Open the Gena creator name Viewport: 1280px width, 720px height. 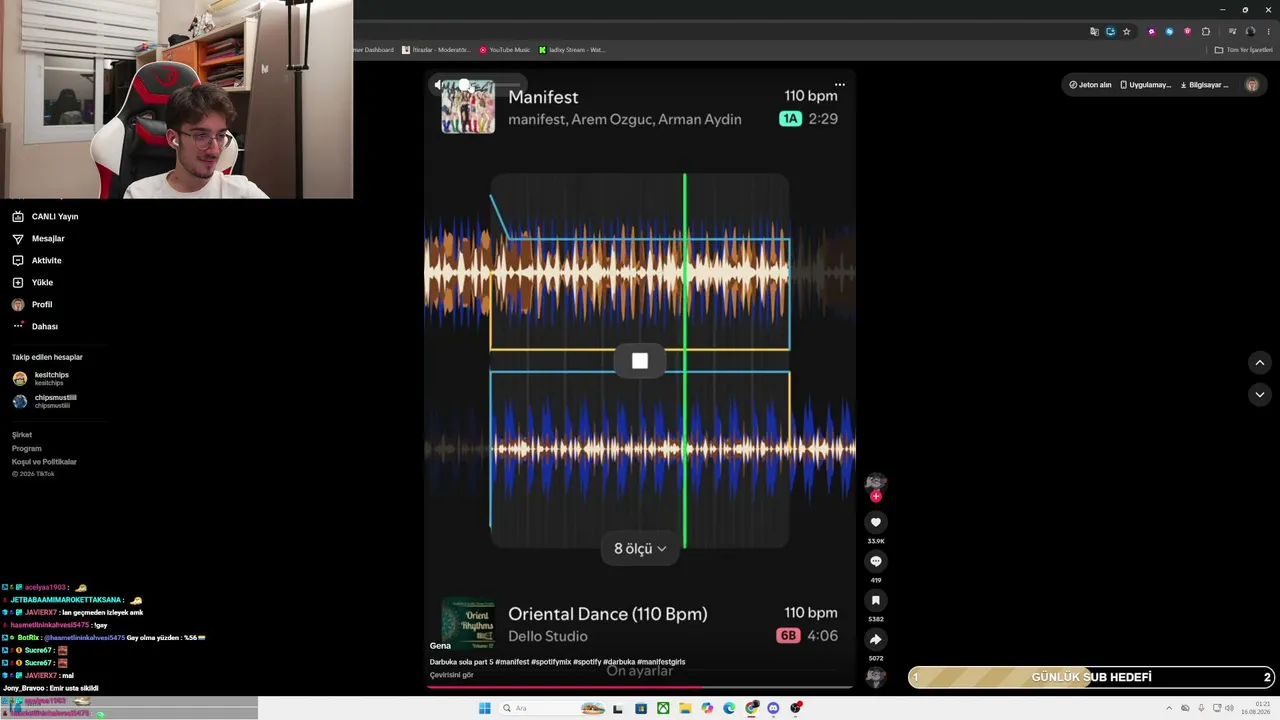[440, 646]
